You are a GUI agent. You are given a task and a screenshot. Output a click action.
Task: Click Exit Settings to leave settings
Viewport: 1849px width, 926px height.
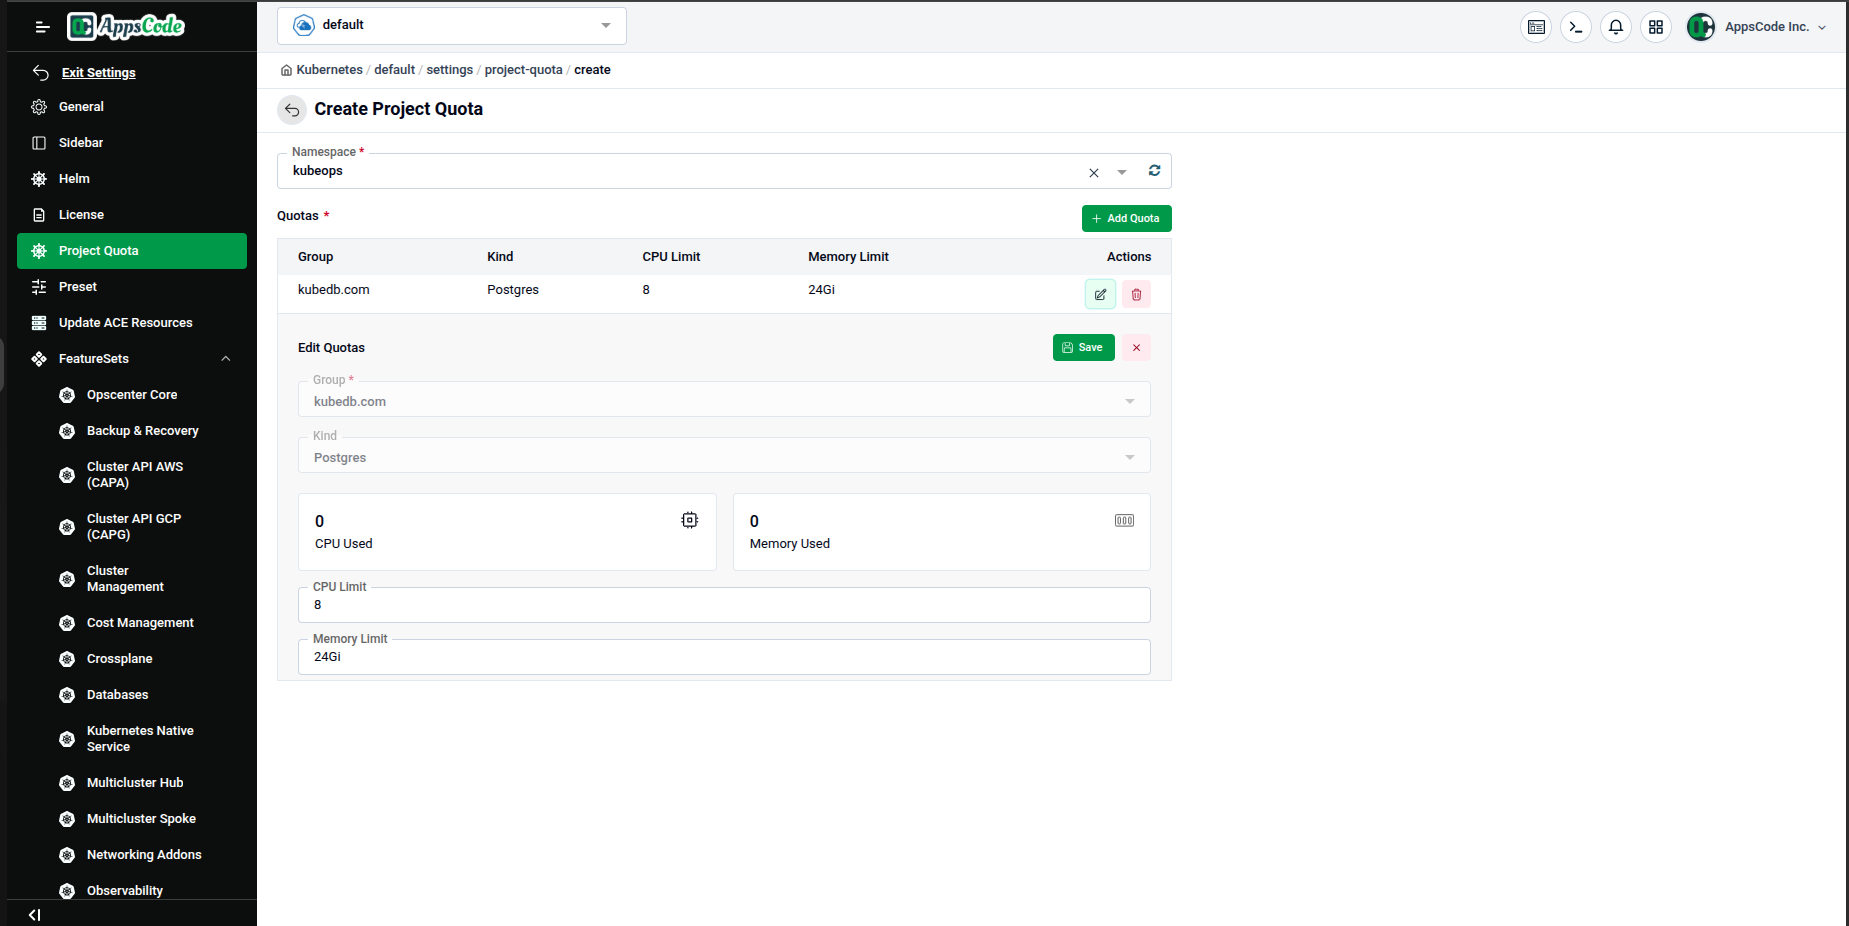tap(98, 72)
